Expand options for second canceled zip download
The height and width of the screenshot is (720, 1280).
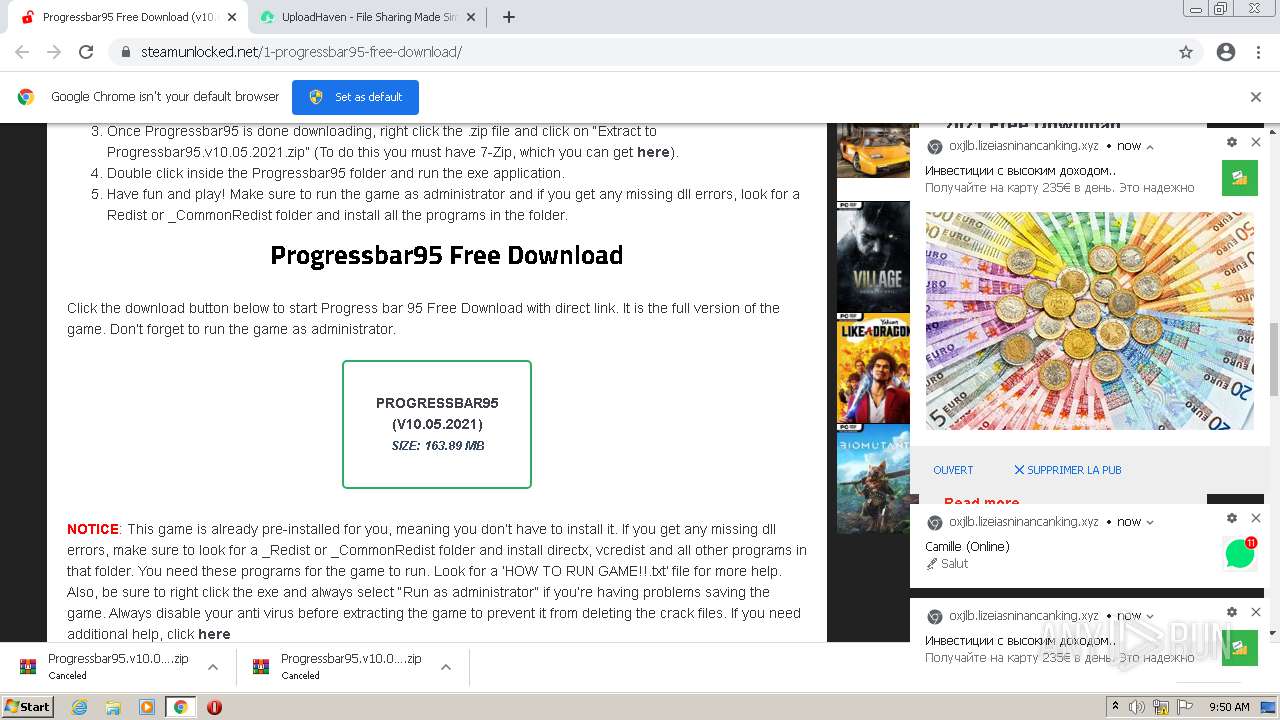(446, 667)
